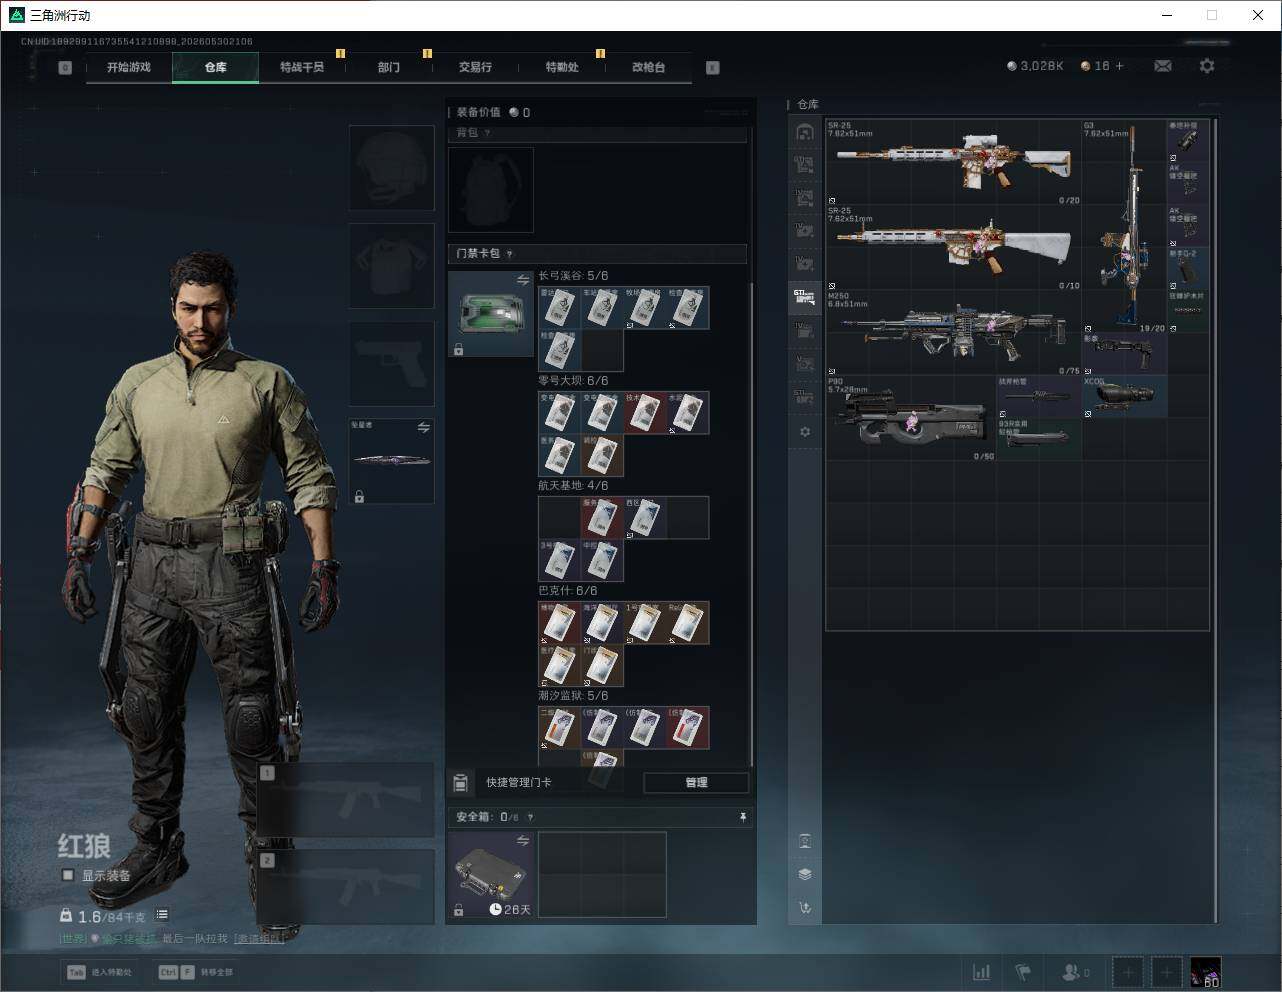1282x992 pixels.
Task: Switch to the 改枪台 tab
Action: [648, 67]
